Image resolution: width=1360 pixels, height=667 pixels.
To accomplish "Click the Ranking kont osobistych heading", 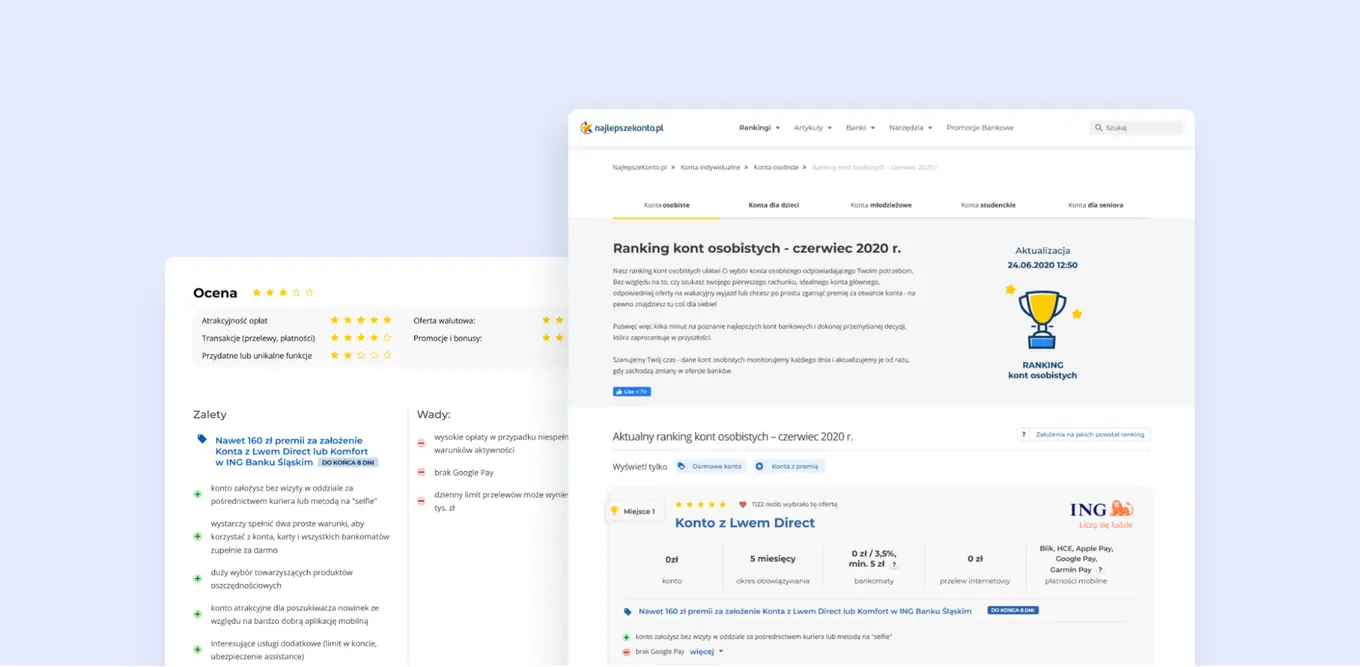I will click(757, 247).
